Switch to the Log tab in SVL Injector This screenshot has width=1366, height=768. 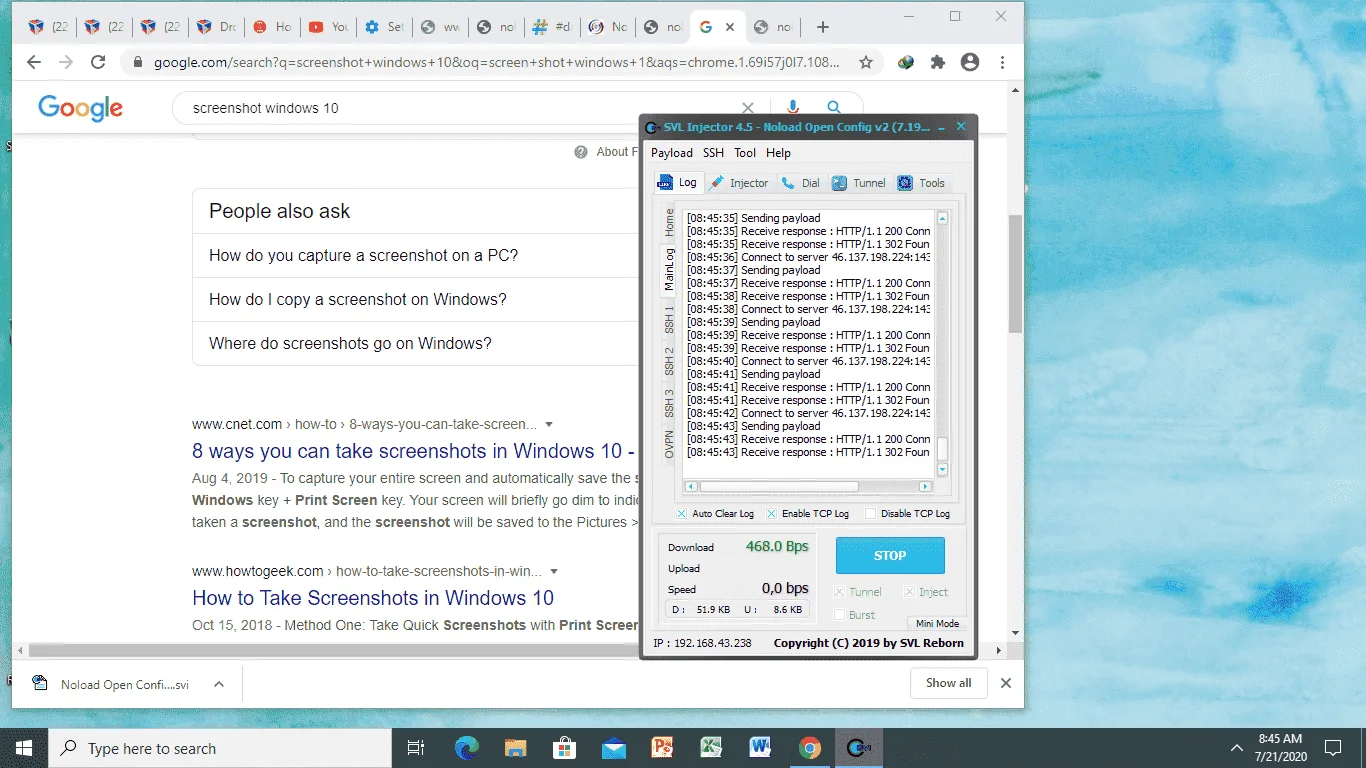tap(678, 183)
